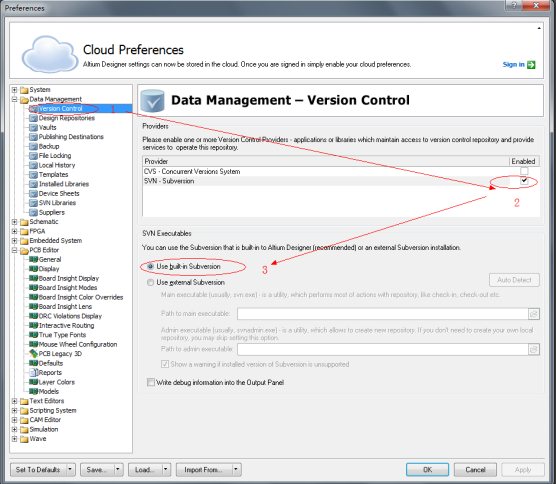The width and height of the screenshot is (556, 484).
Task: Expand the Simulation folder
Action: click(15, 429)
